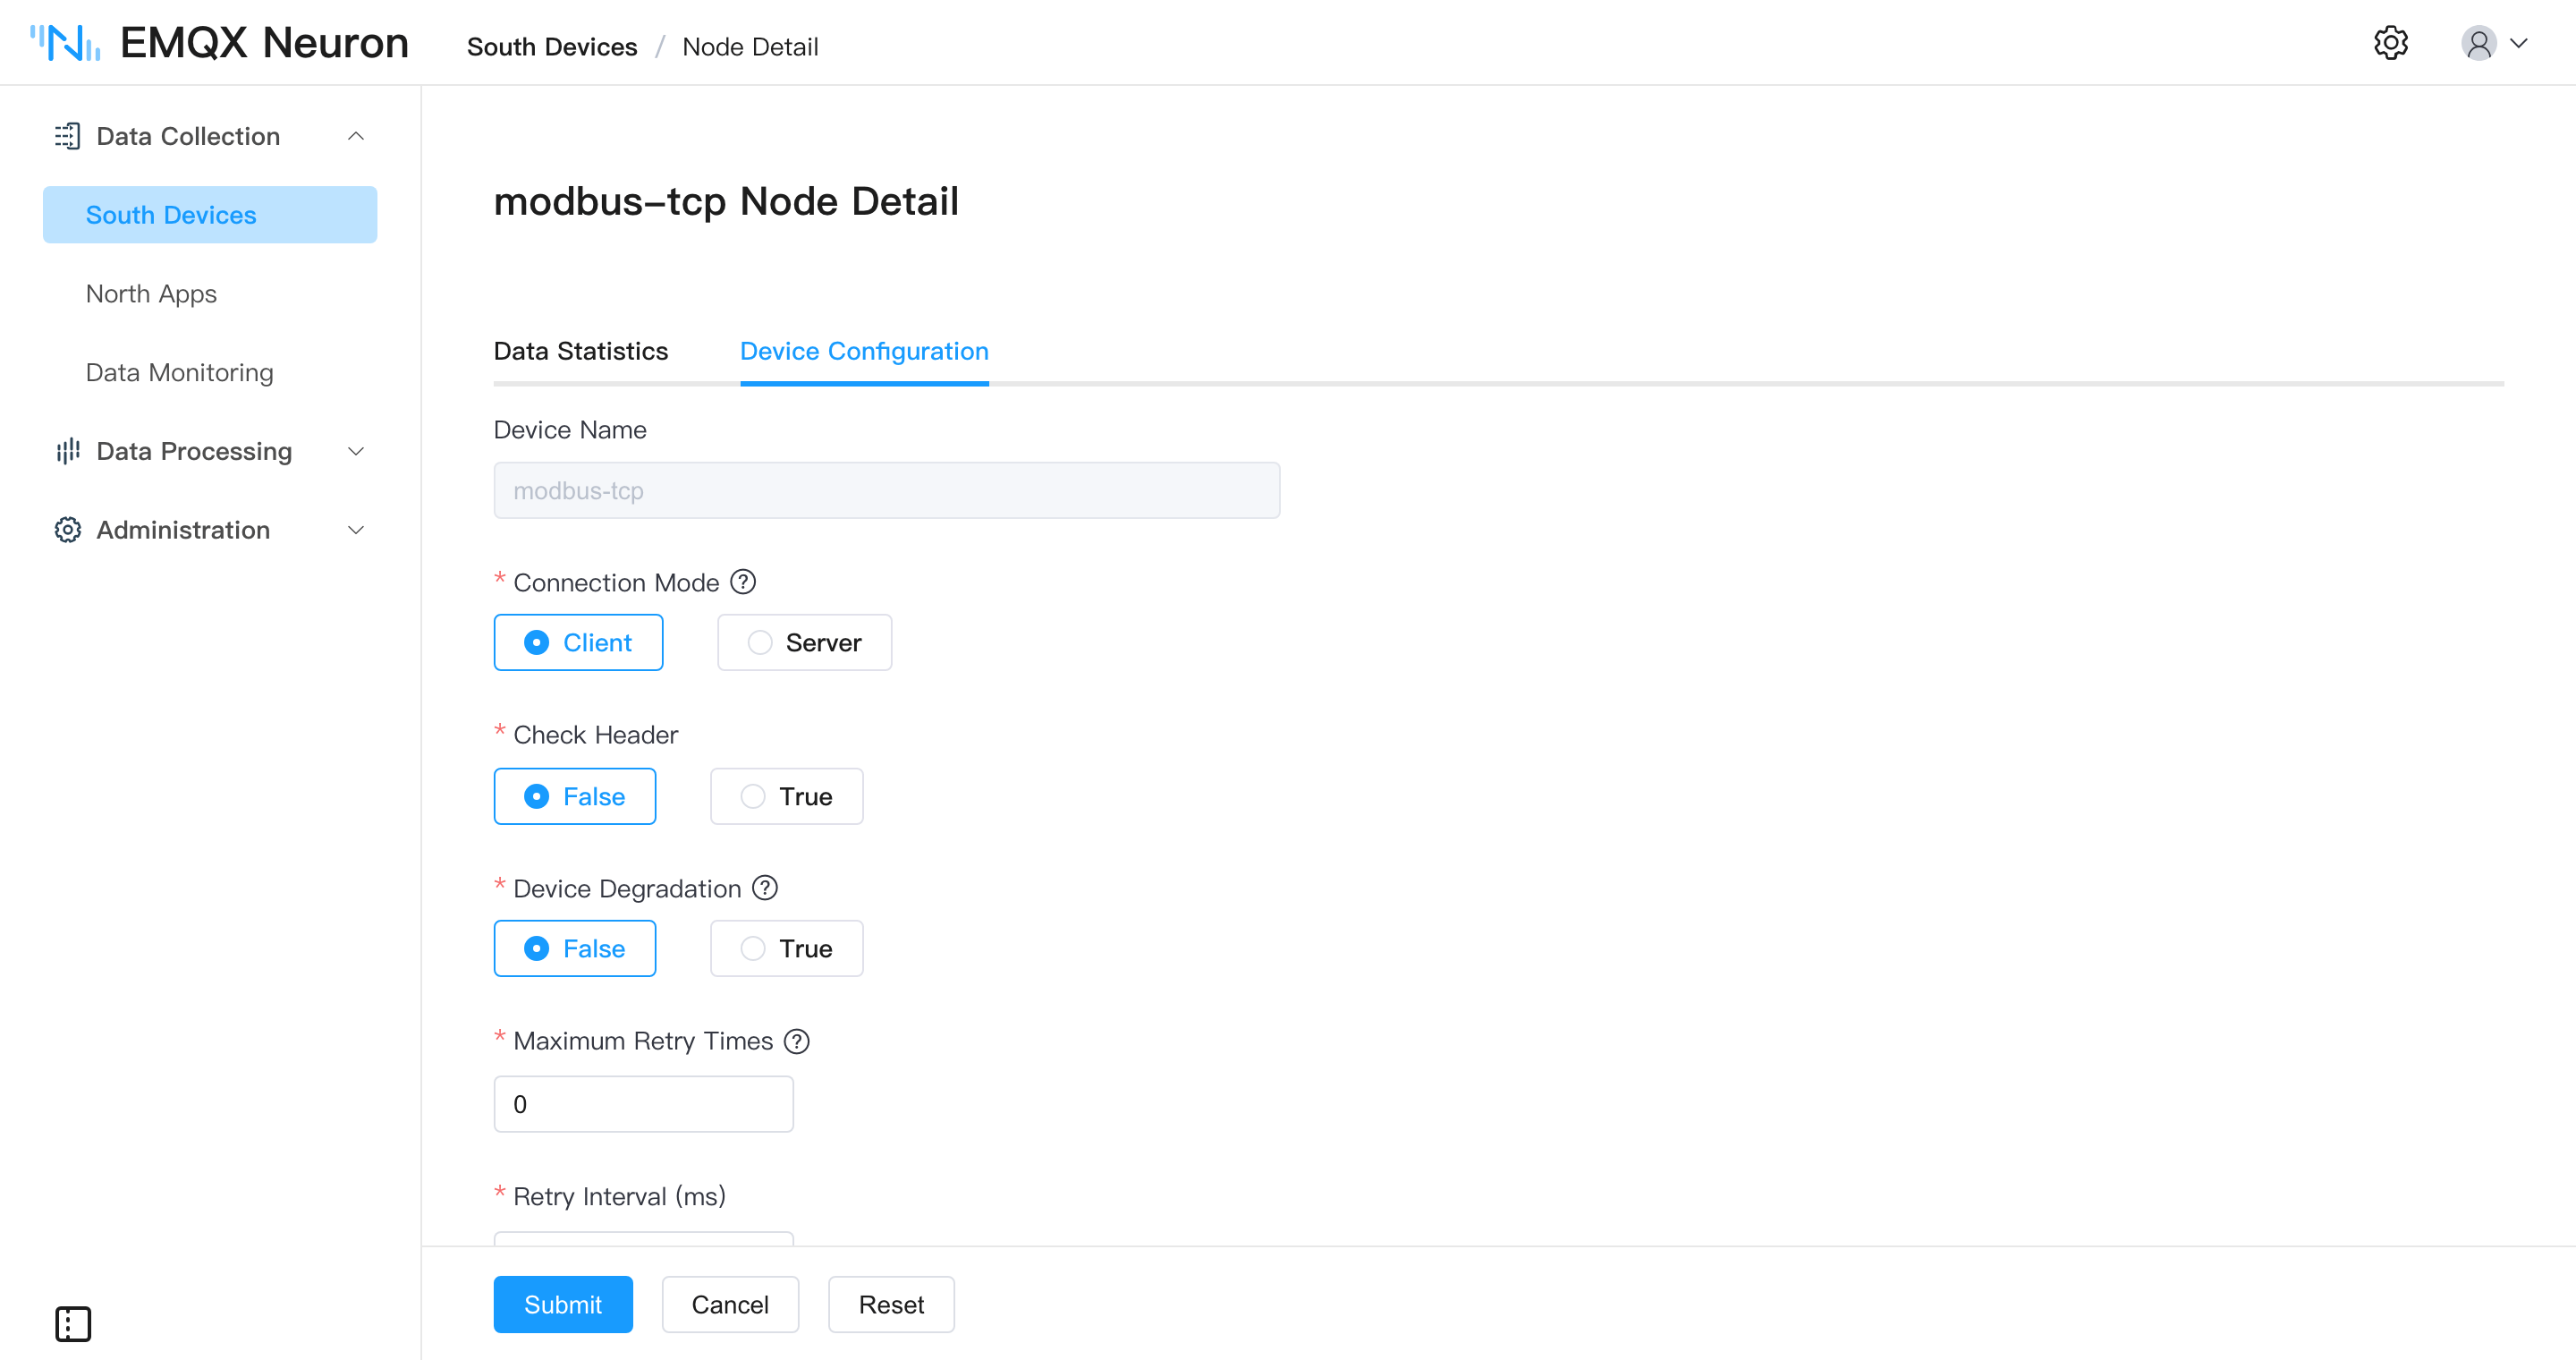Go to South Devices via breadcrumb
The image size is (2576, 1360).
point(552,47)
